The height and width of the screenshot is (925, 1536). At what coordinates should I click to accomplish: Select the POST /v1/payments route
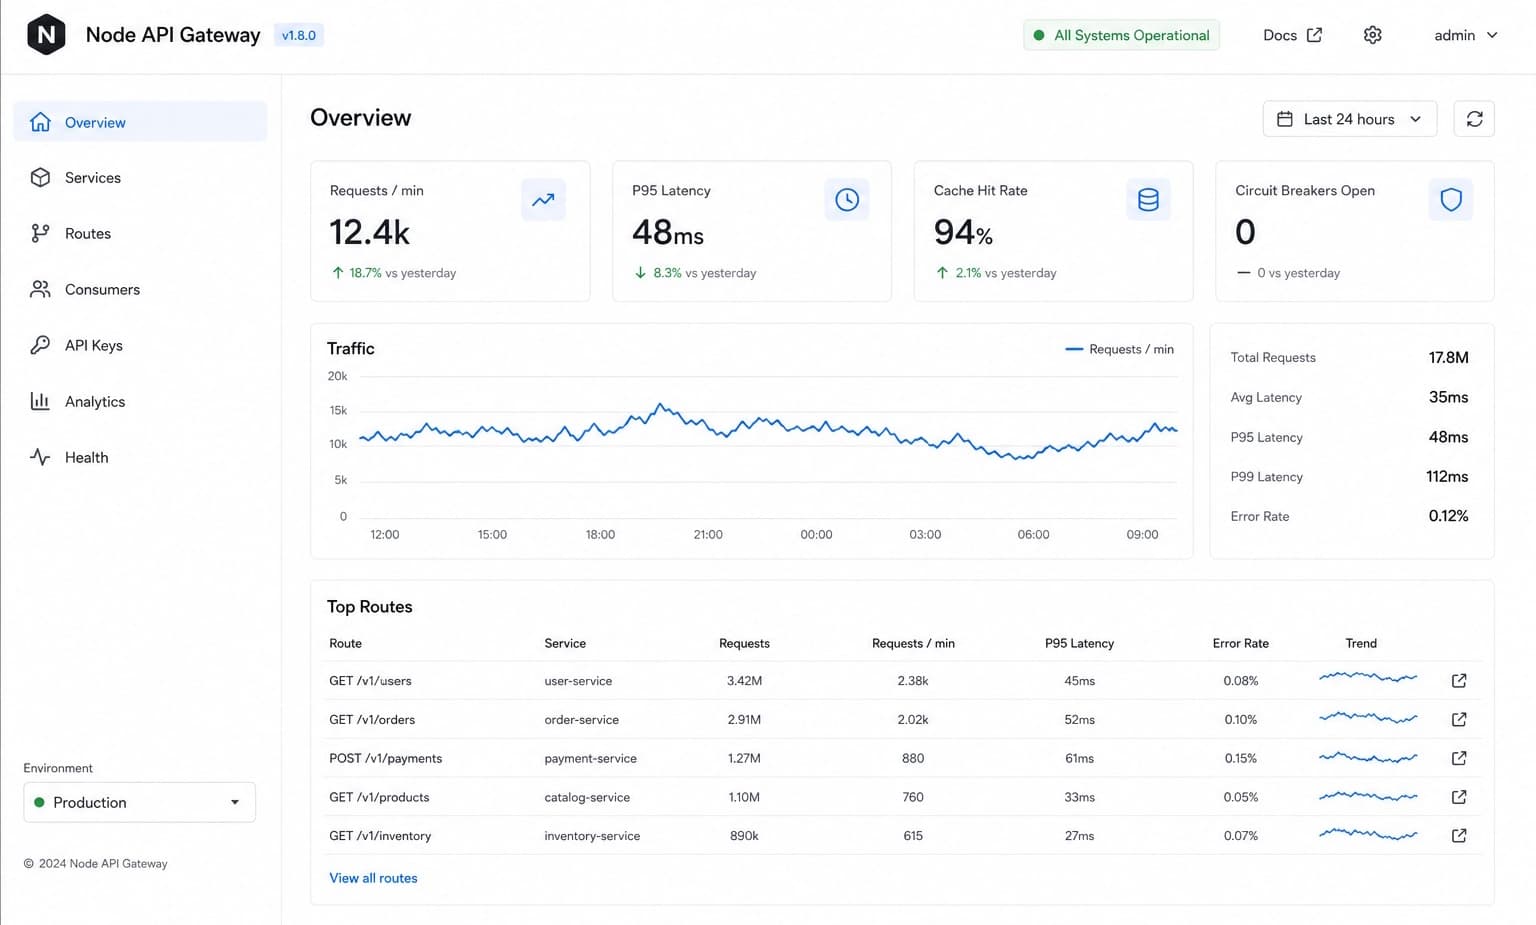pyautogui.click(x=385, y=758)
